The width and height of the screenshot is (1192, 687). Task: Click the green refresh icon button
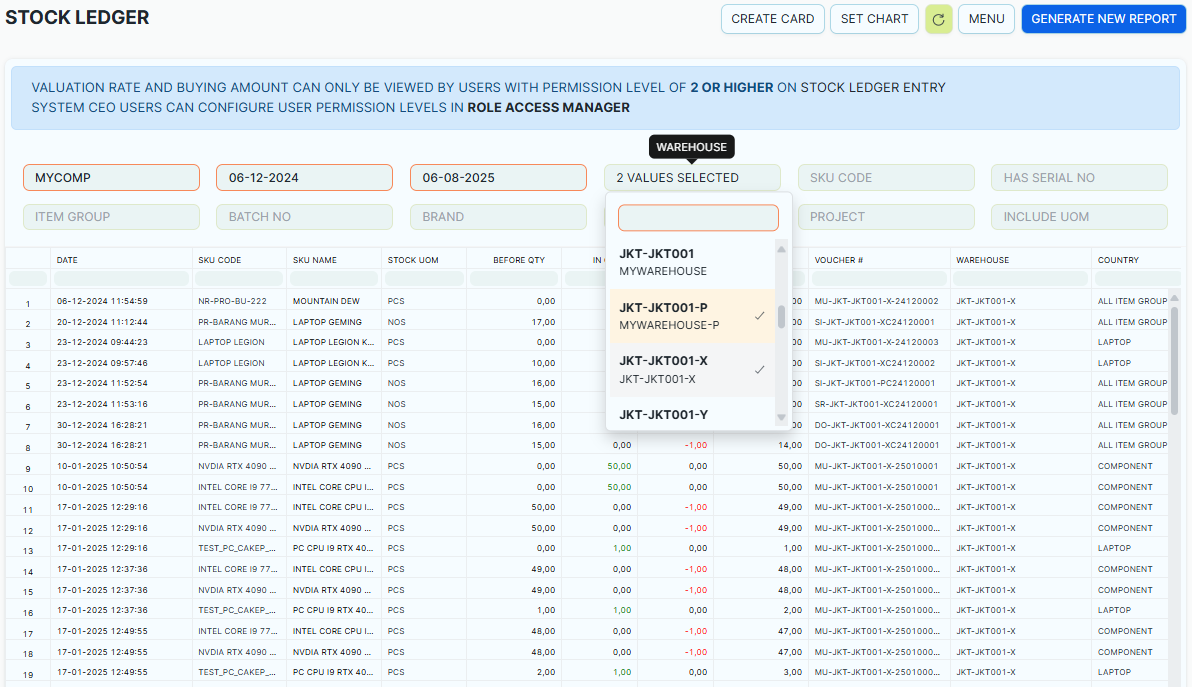[x=938, y=19]
